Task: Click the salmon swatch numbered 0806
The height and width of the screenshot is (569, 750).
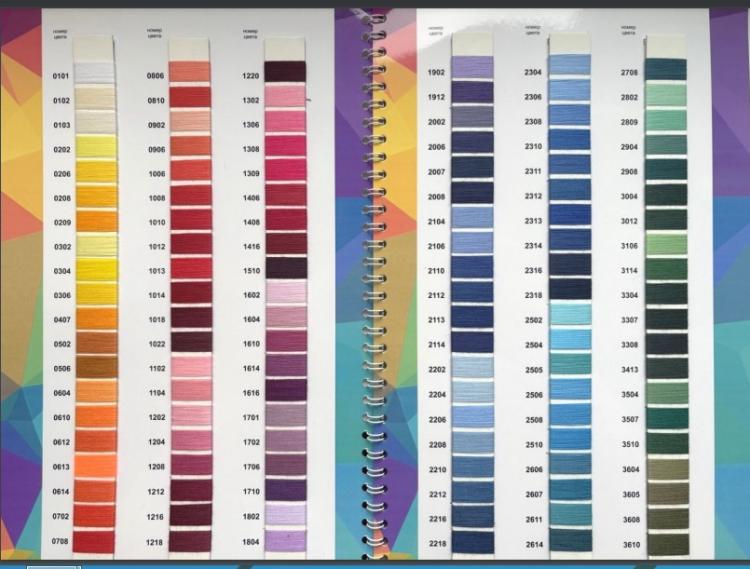Action: [x=189, y=72]
